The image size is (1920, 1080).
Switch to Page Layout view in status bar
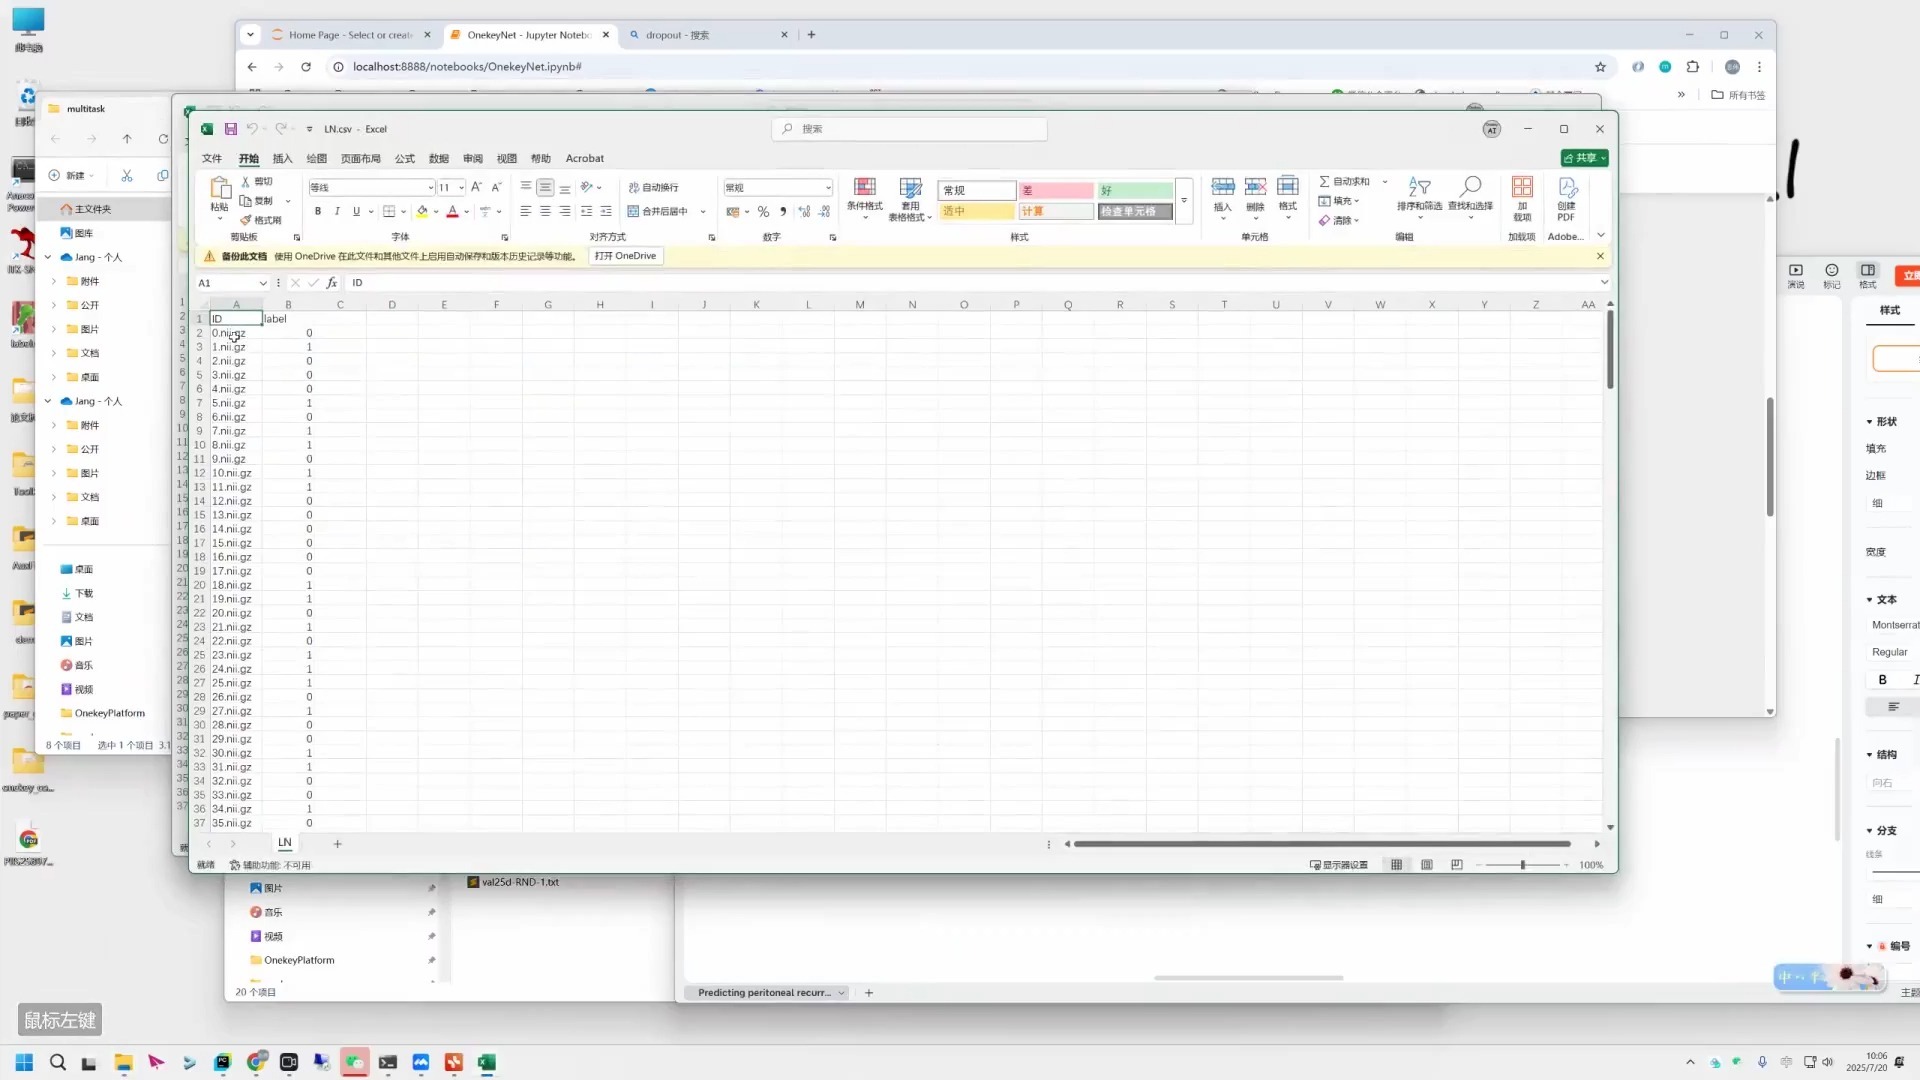click(x=1427, y=865)
